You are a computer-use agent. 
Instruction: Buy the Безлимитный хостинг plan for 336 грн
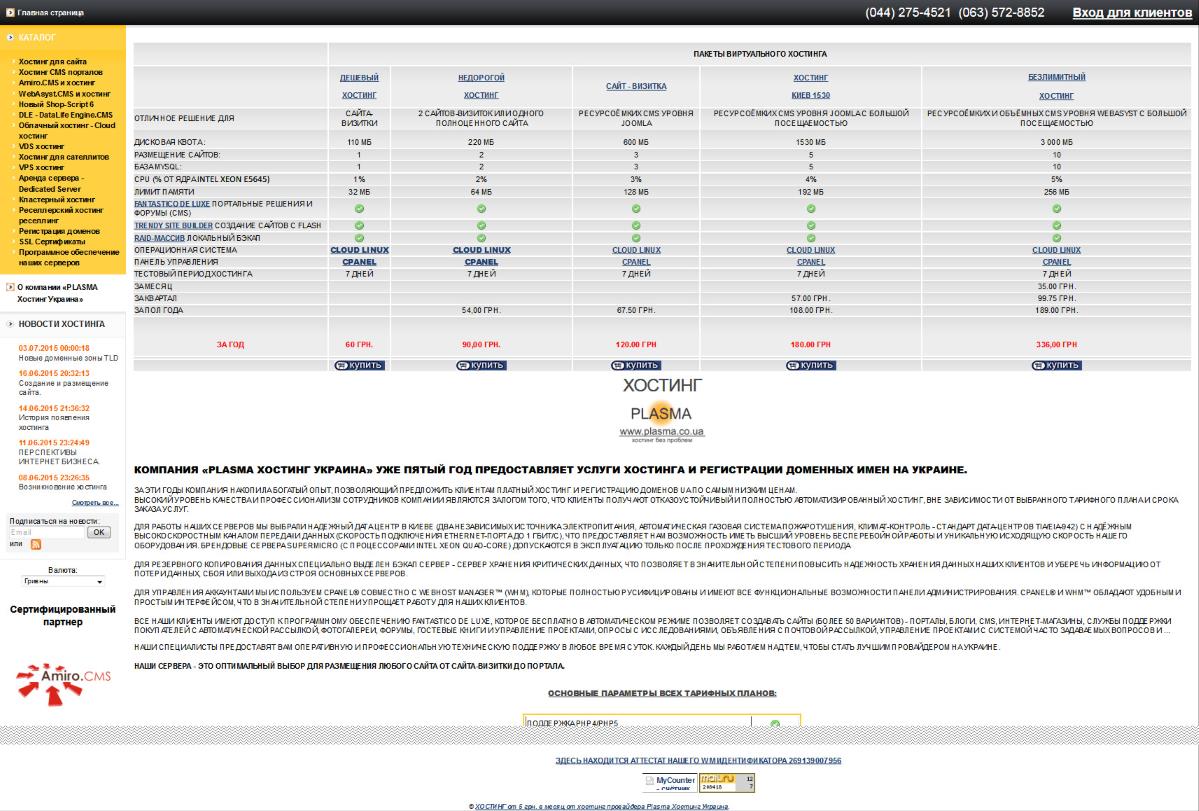(x=1056, y=365)
